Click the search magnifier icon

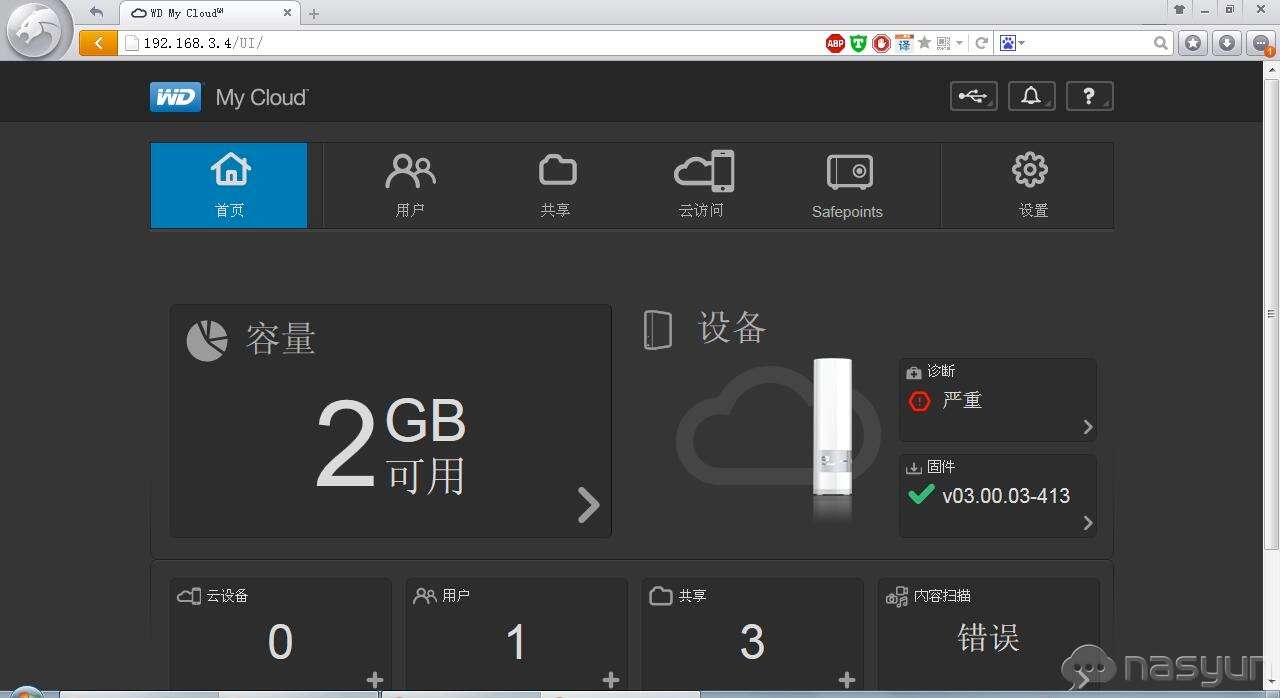coord(1160,43)
